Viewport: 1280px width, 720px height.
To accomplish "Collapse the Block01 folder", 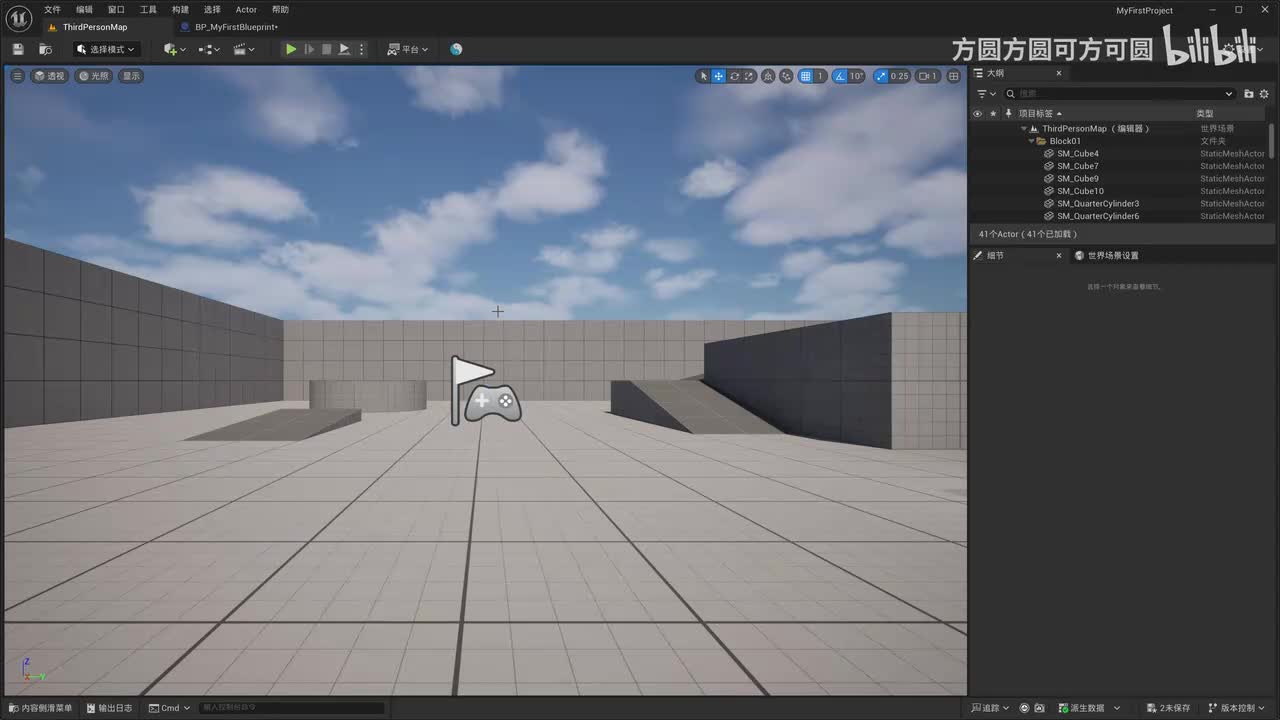I will click(1031, 141).
